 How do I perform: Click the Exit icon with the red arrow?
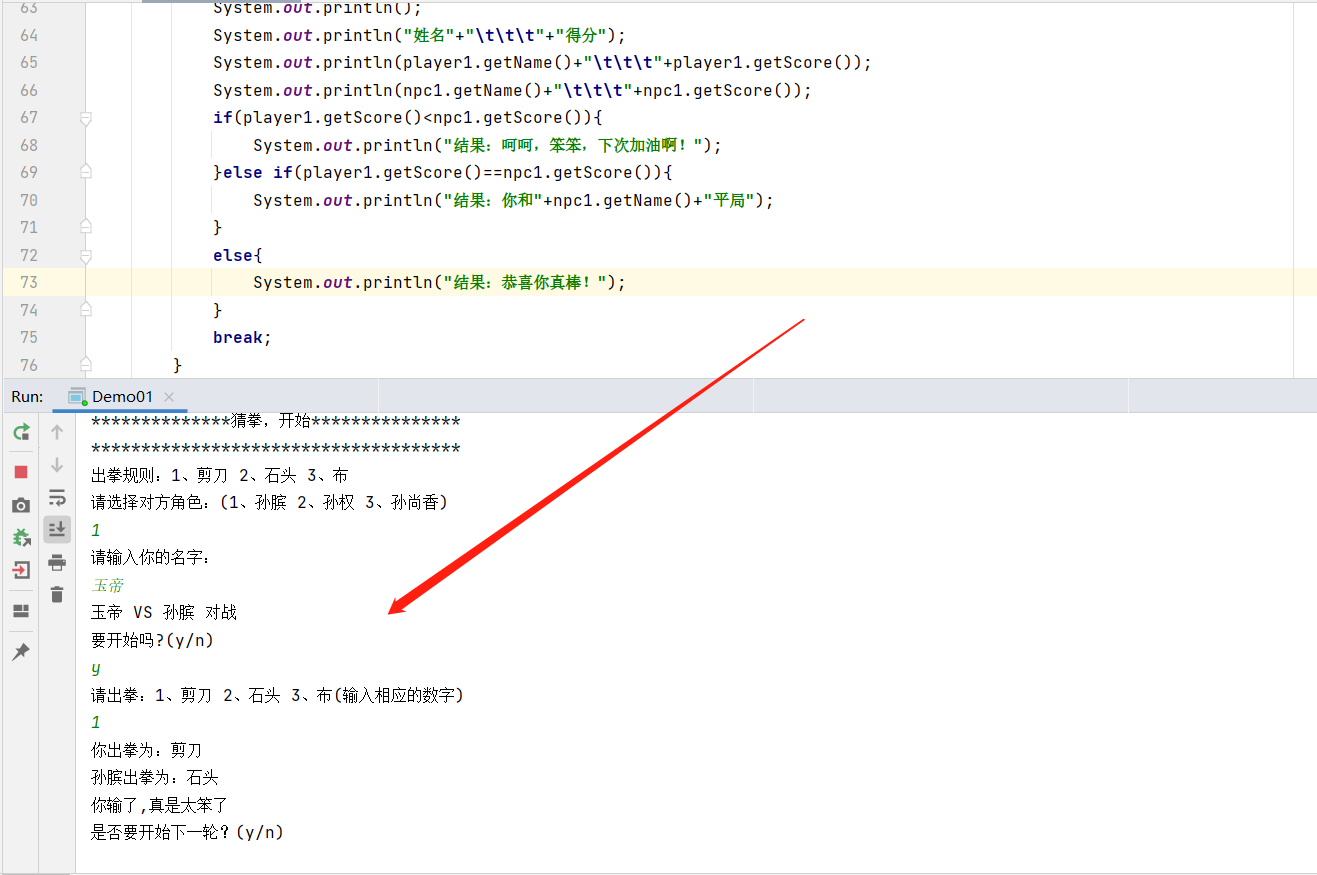pyautogui.click(x=21, y=571)
